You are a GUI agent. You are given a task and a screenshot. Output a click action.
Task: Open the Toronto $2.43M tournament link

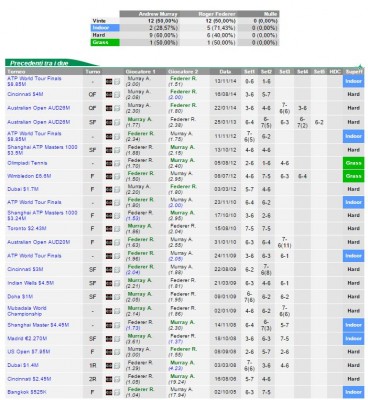(x=27, y=228)
